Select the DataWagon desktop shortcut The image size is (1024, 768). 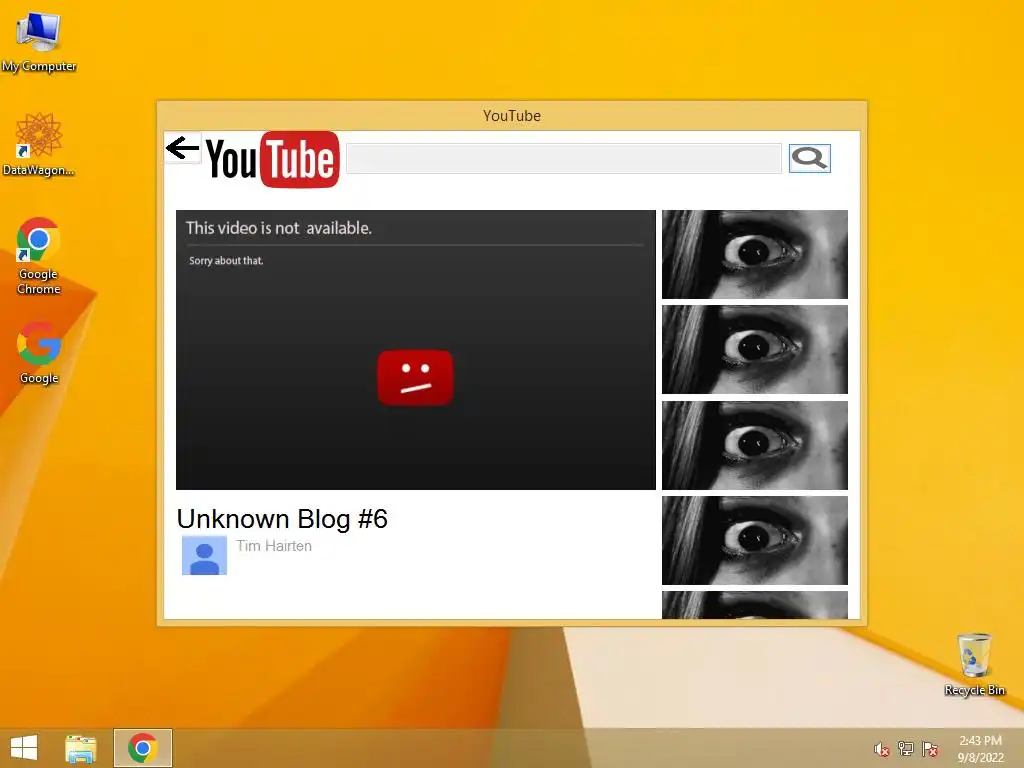pos(39,144)
